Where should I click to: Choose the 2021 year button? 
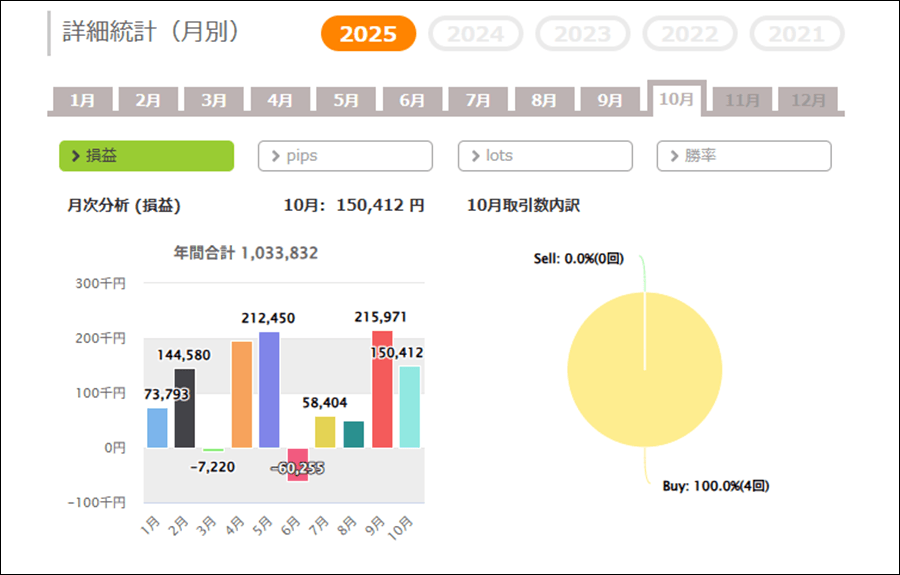(796, 34)
